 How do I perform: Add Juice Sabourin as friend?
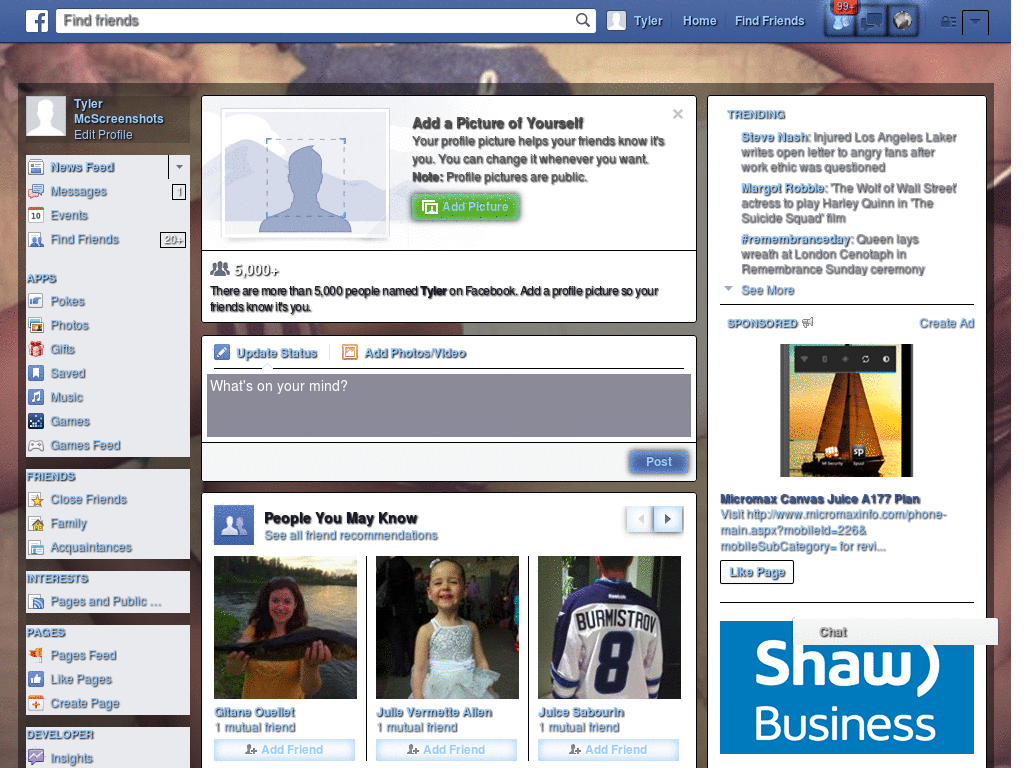[608, 750]
